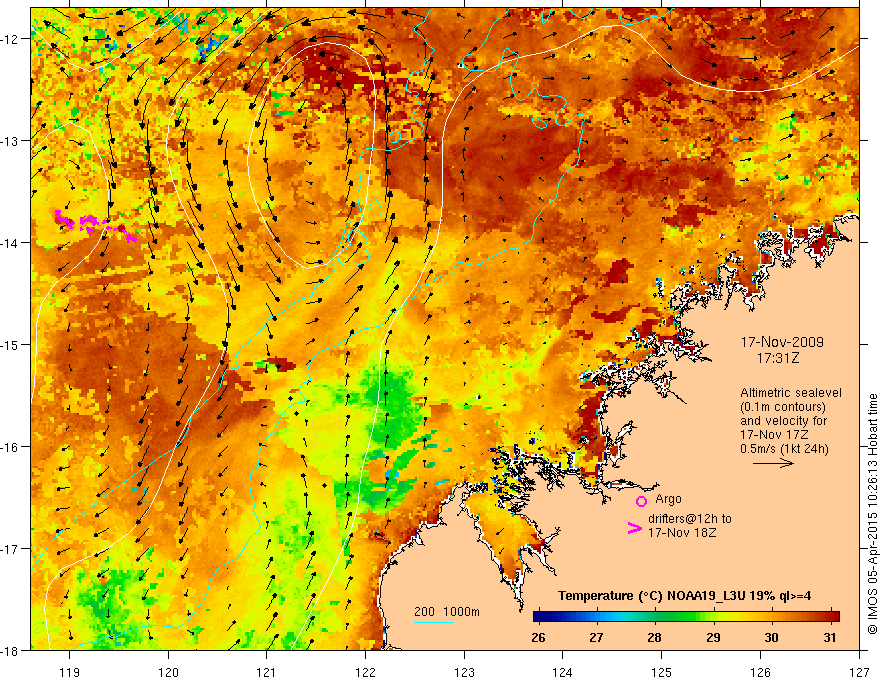Screen dimensions: 880x680
Task: Click the latitude axis label -13
Action: point(10,140)
